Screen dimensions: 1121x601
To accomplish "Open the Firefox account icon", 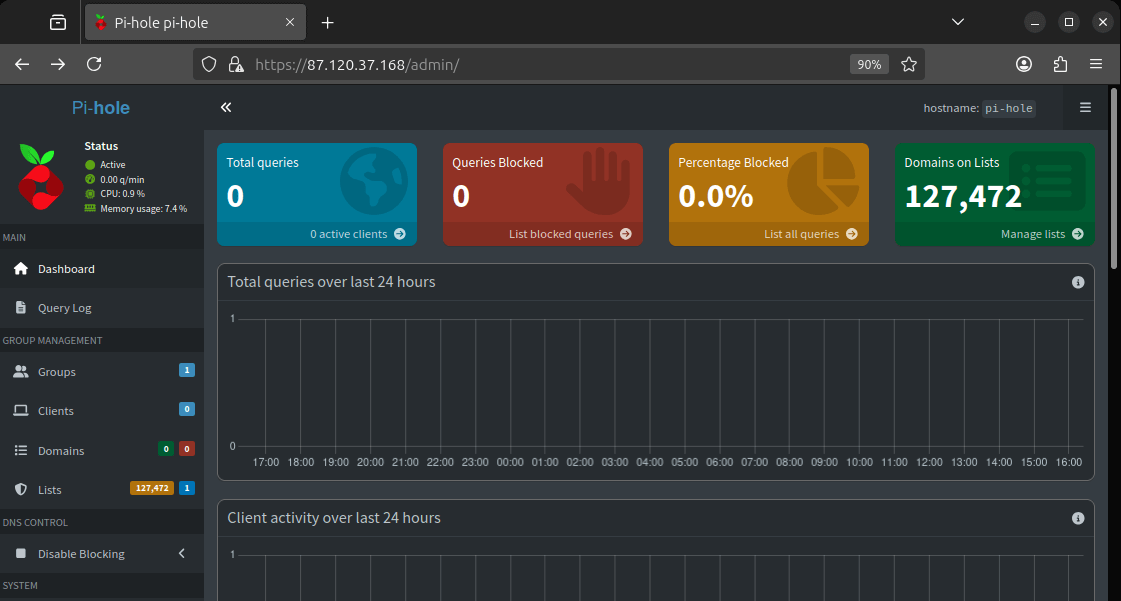I will coord(1024,64).
